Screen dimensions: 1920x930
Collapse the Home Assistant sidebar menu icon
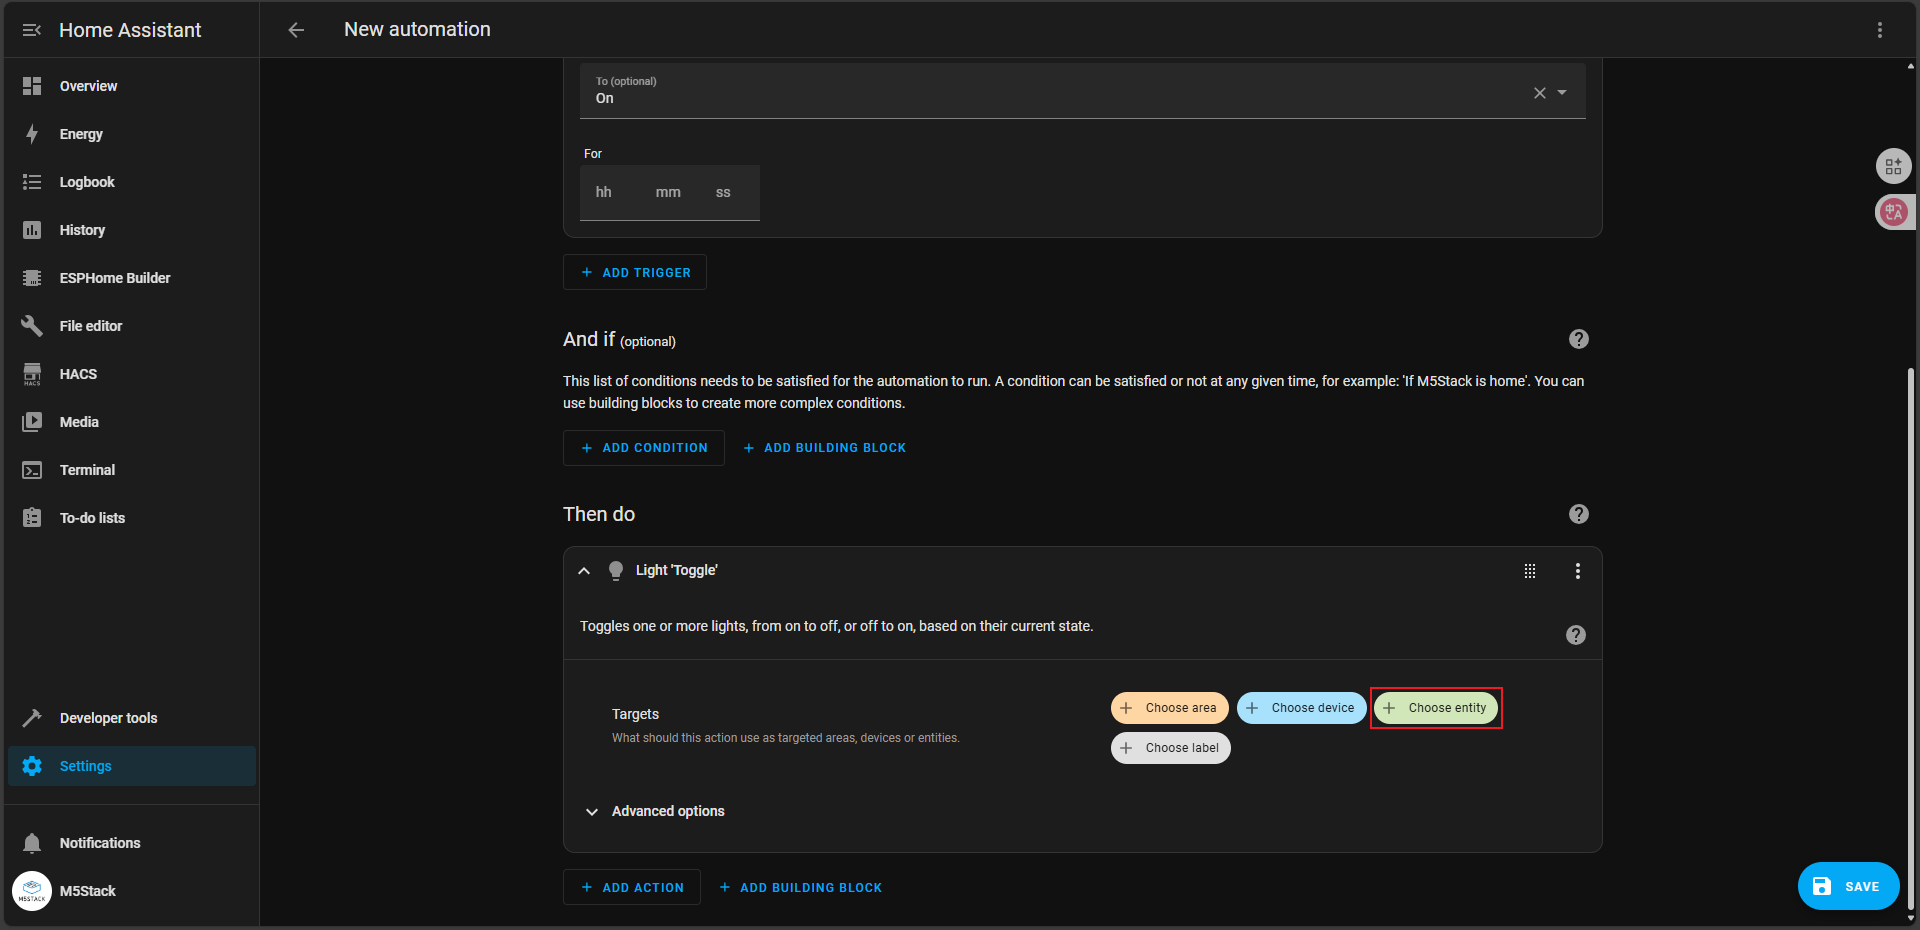pos(32,30)
